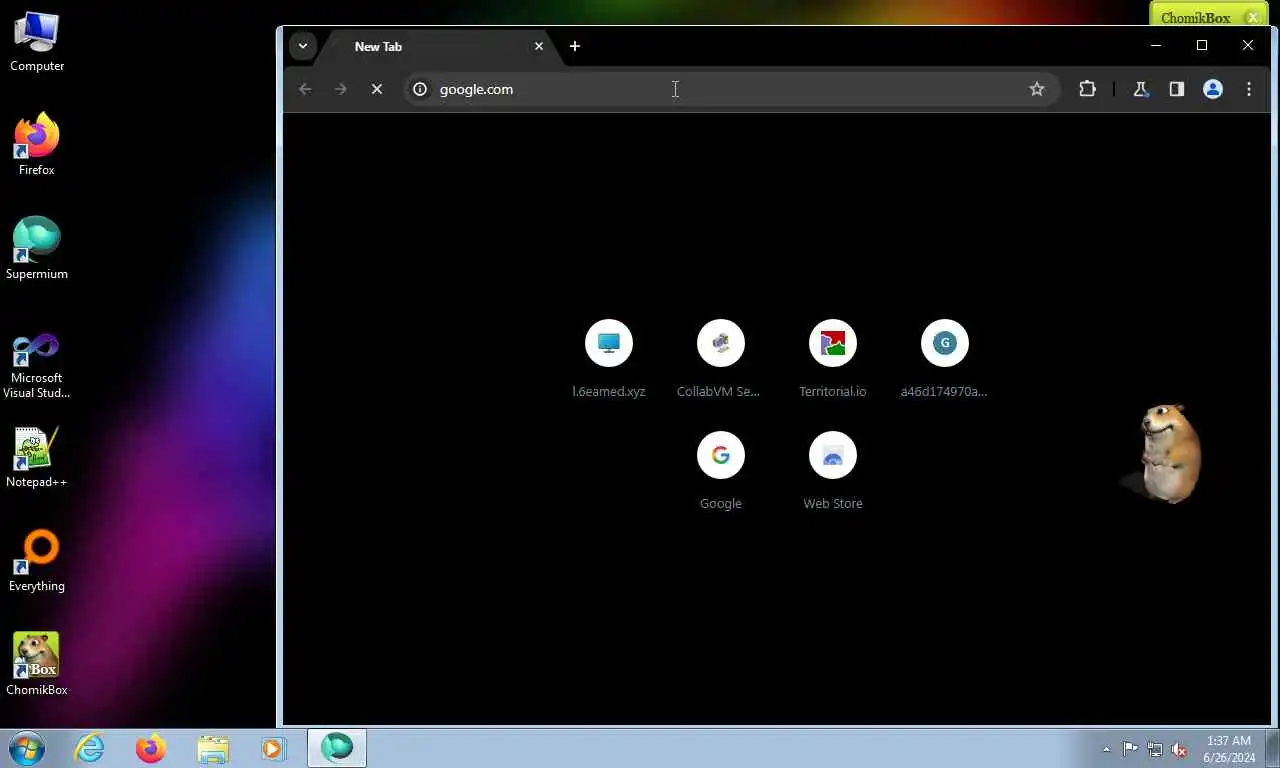
Task: Stop loading the page
Action: point(377,89)
